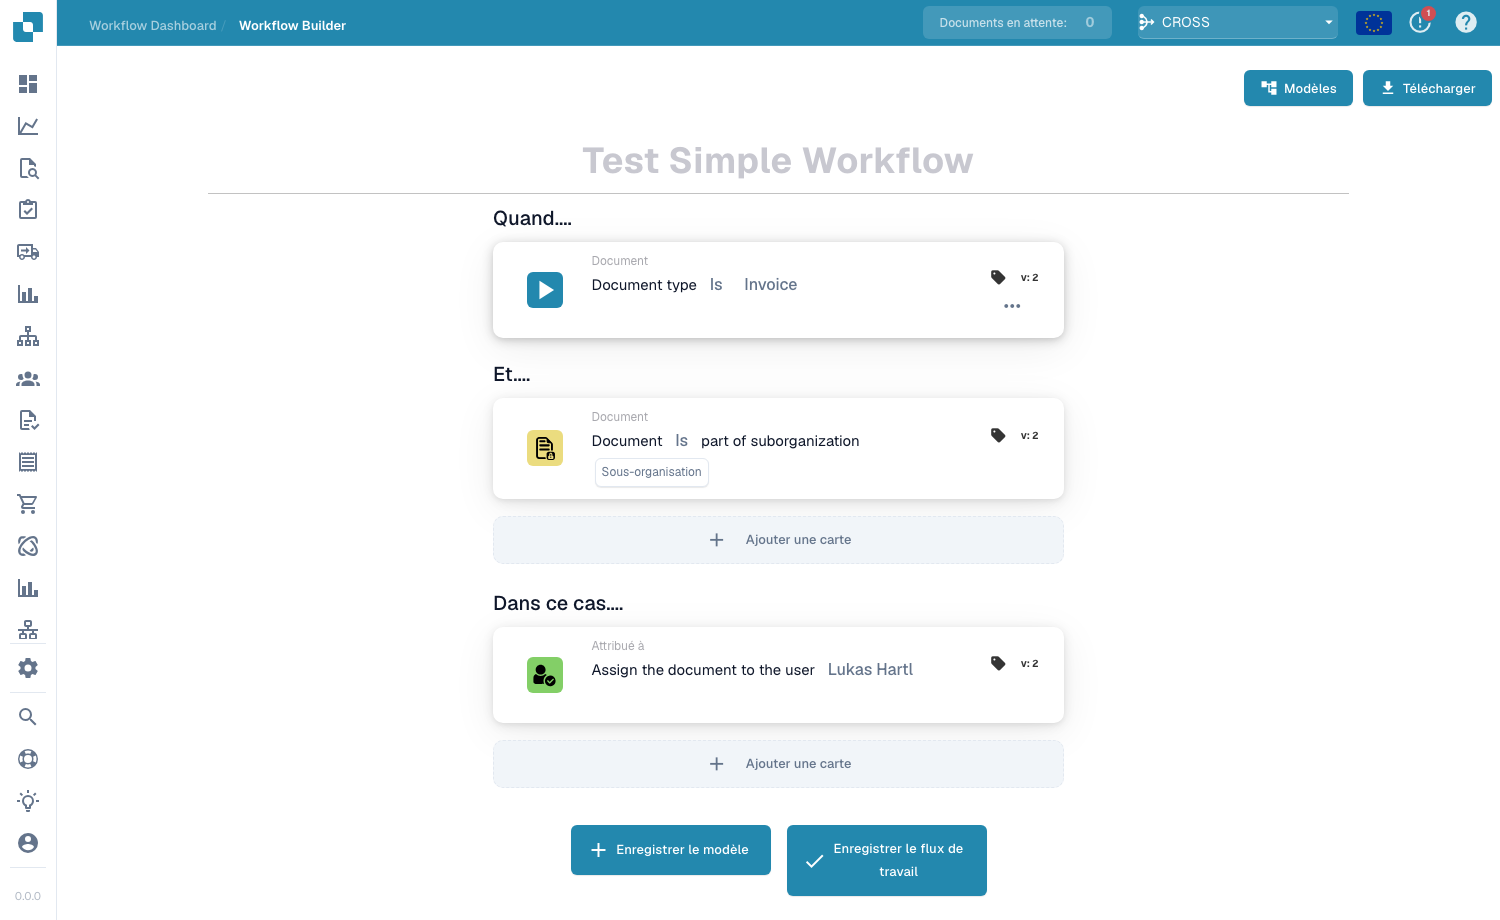Click the tag icon on suborganization card
1500x920 pixels.
[998, 435]
